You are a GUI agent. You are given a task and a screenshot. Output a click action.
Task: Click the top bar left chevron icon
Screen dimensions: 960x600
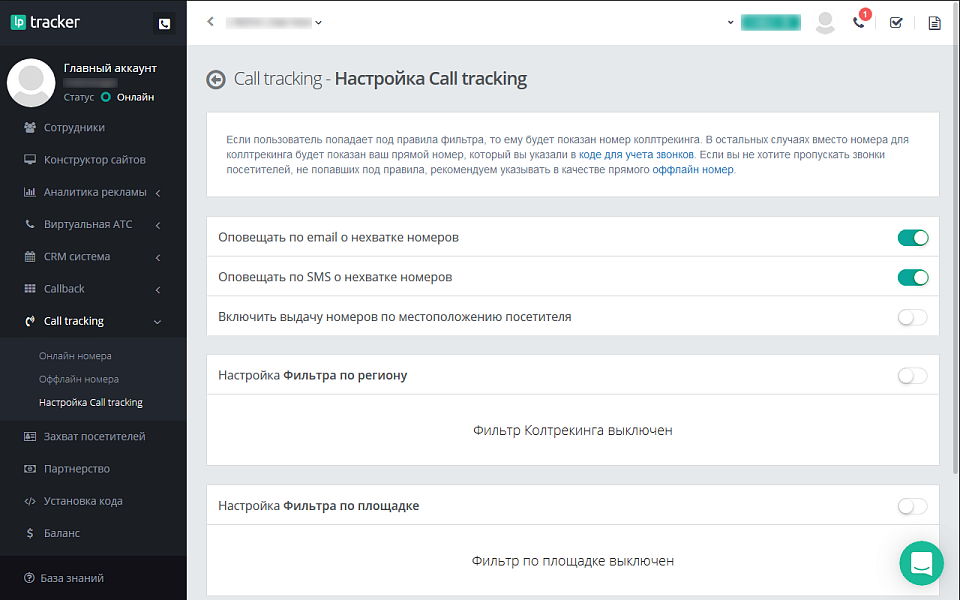tap(211, 21)
